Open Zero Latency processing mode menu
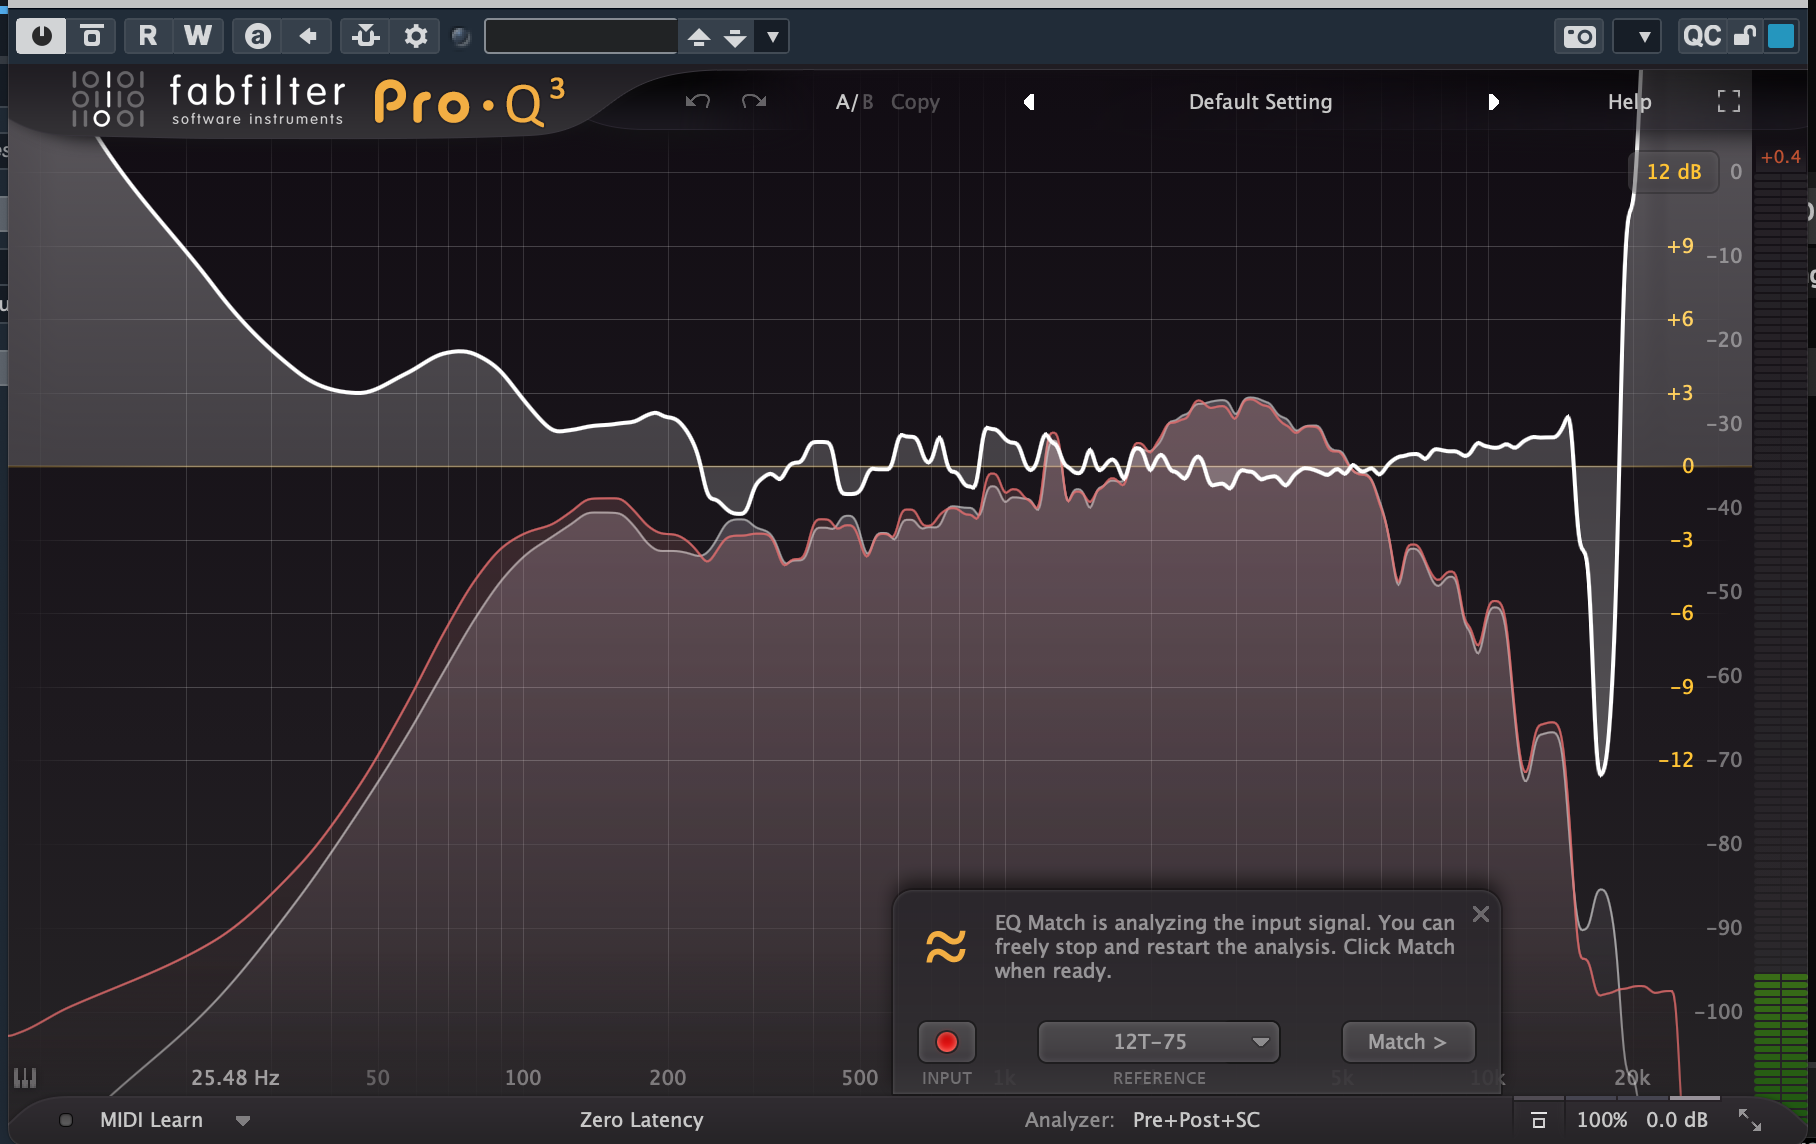The width and height of the screenshot is (1816, 1144). (641, 1120)
